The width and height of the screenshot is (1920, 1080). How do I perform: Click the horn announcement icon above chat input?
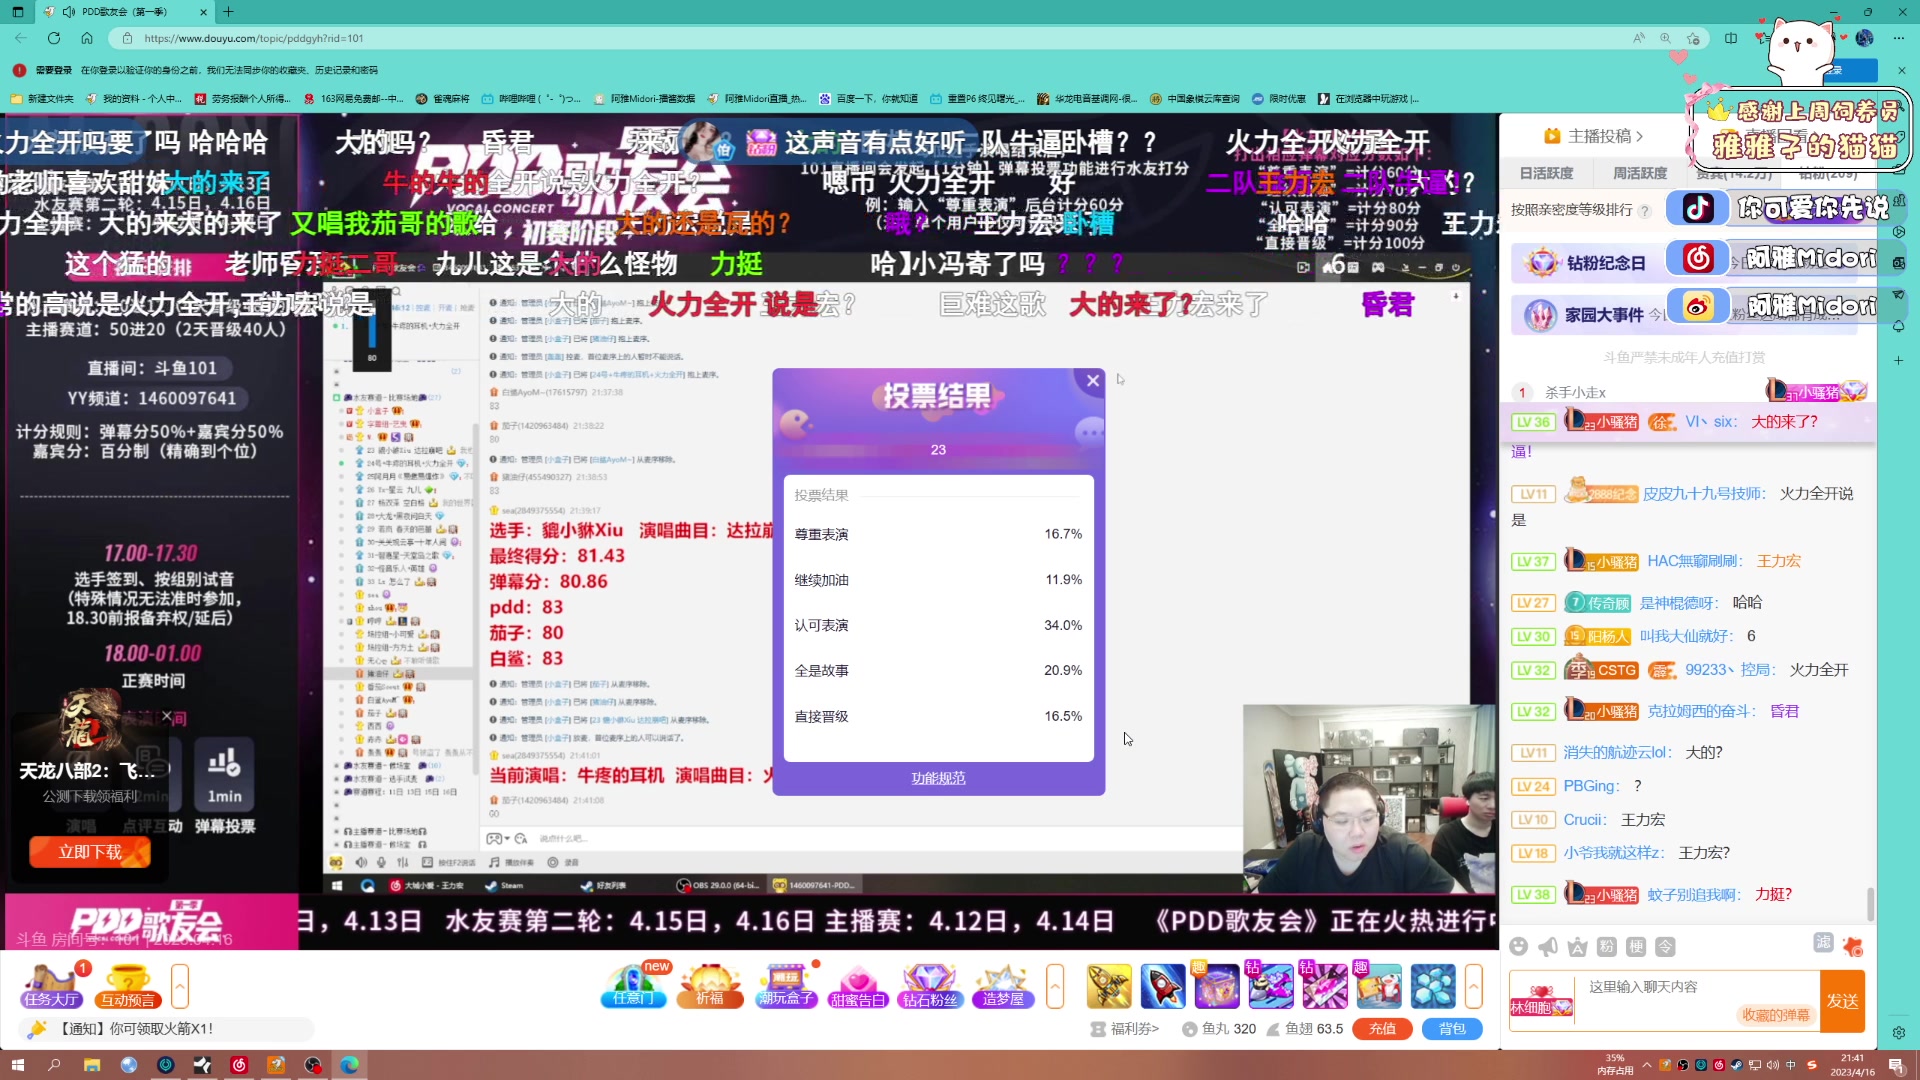1547,946
